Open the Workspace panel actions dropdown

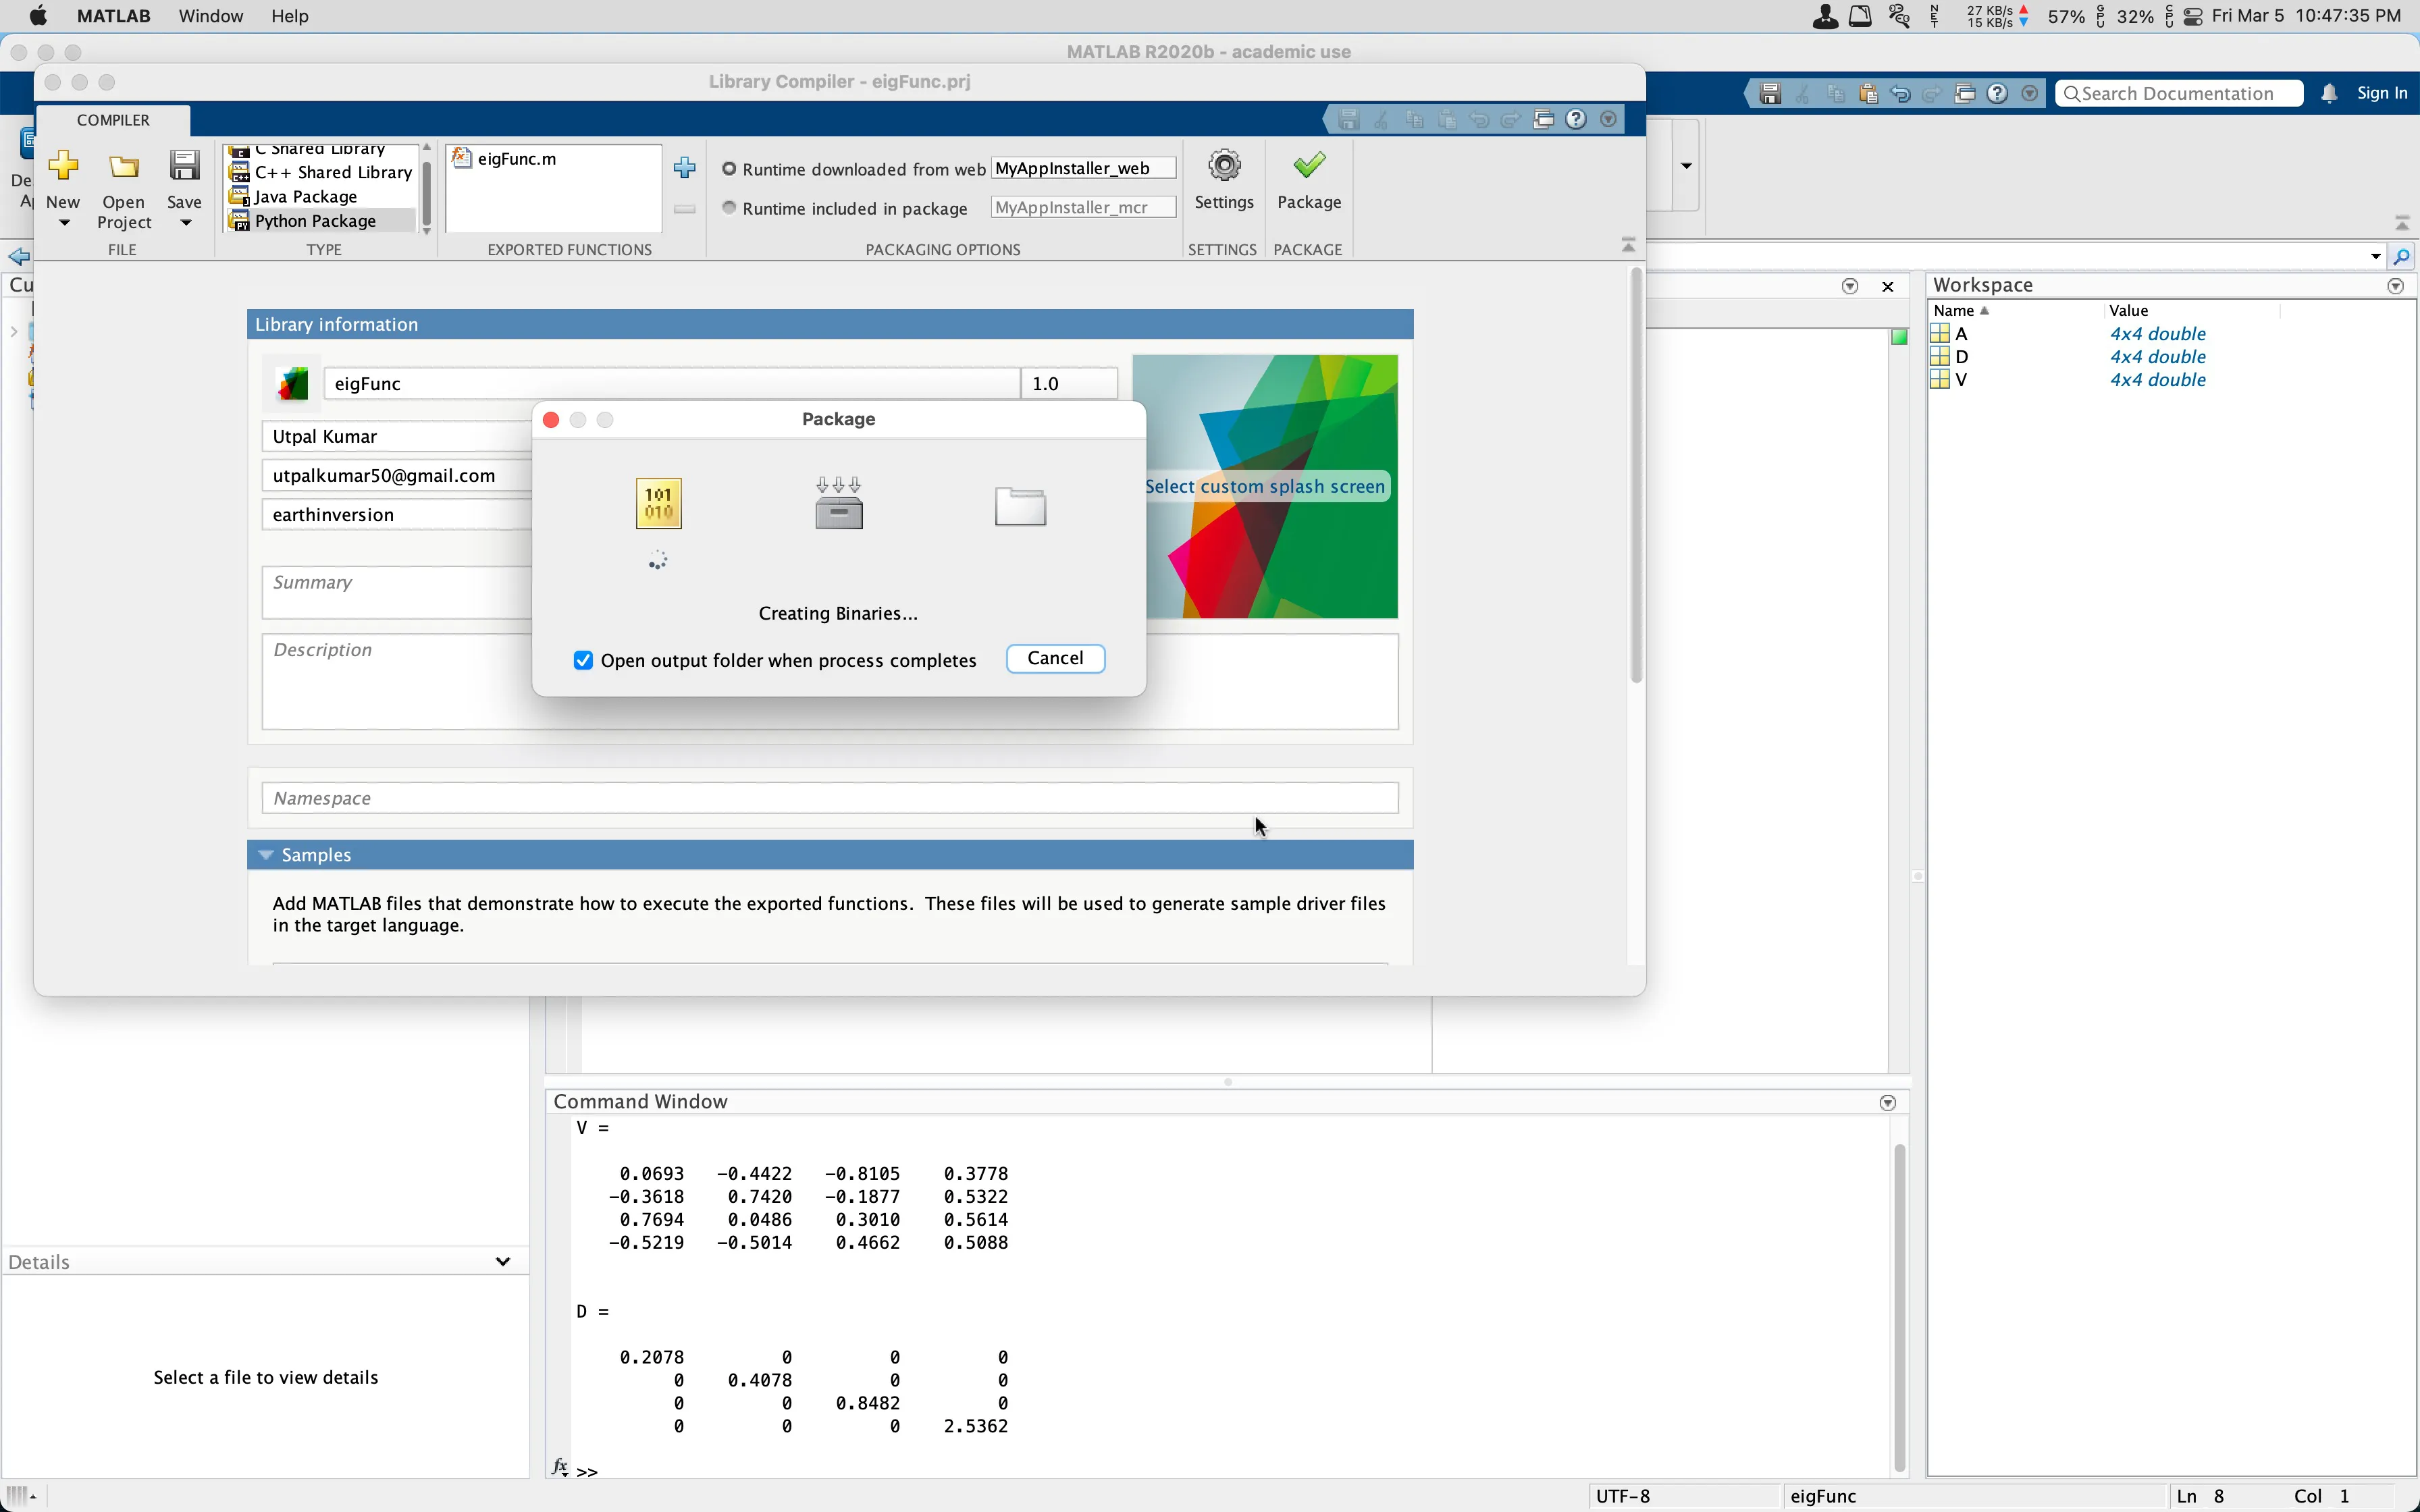[x=2395, y=286]
